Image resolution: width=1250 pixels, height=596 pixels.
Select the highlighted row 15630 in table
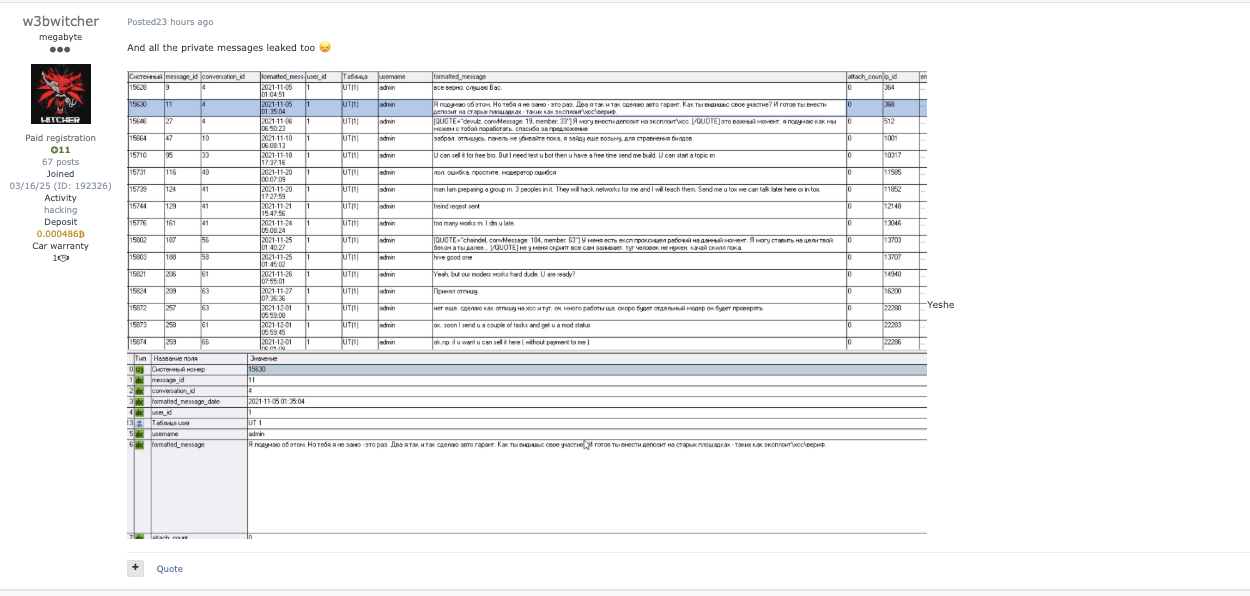click(527, 108)
